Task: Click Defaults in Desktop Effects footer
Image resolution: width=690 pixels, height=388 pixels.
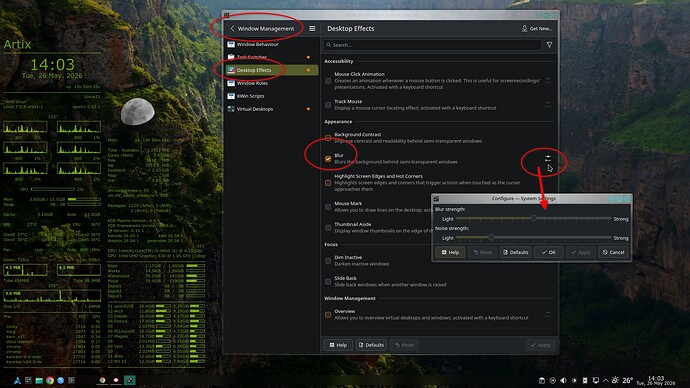Action: click(x=371, y=345)
